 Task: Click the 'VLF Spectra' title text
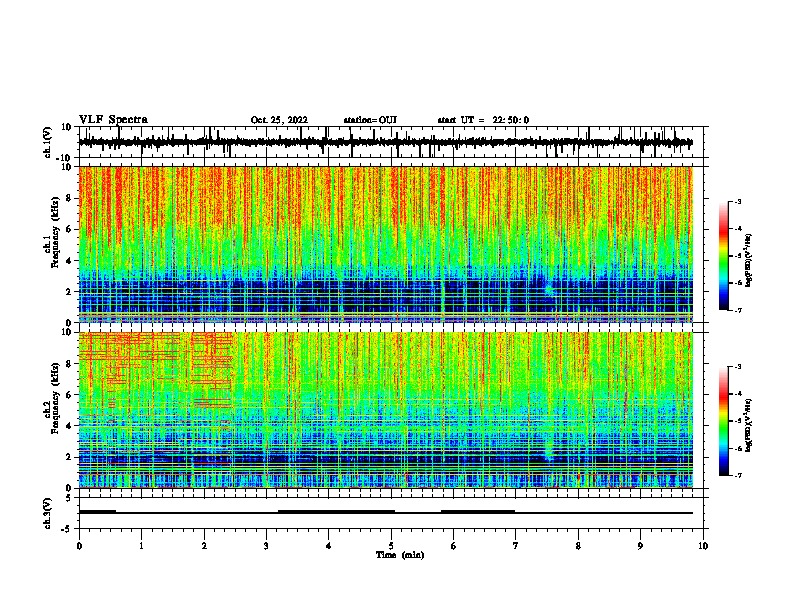[x=113, y=119]
